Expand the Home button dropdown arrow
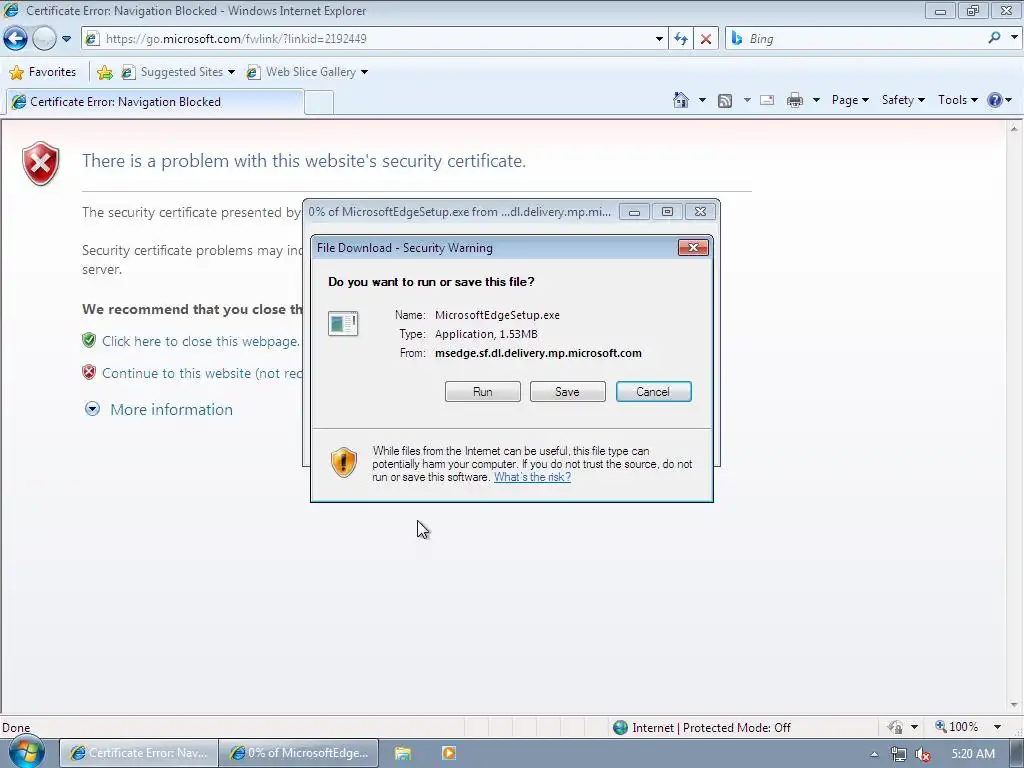Viewport: 1024px width, 768px height. pos(702,101)
